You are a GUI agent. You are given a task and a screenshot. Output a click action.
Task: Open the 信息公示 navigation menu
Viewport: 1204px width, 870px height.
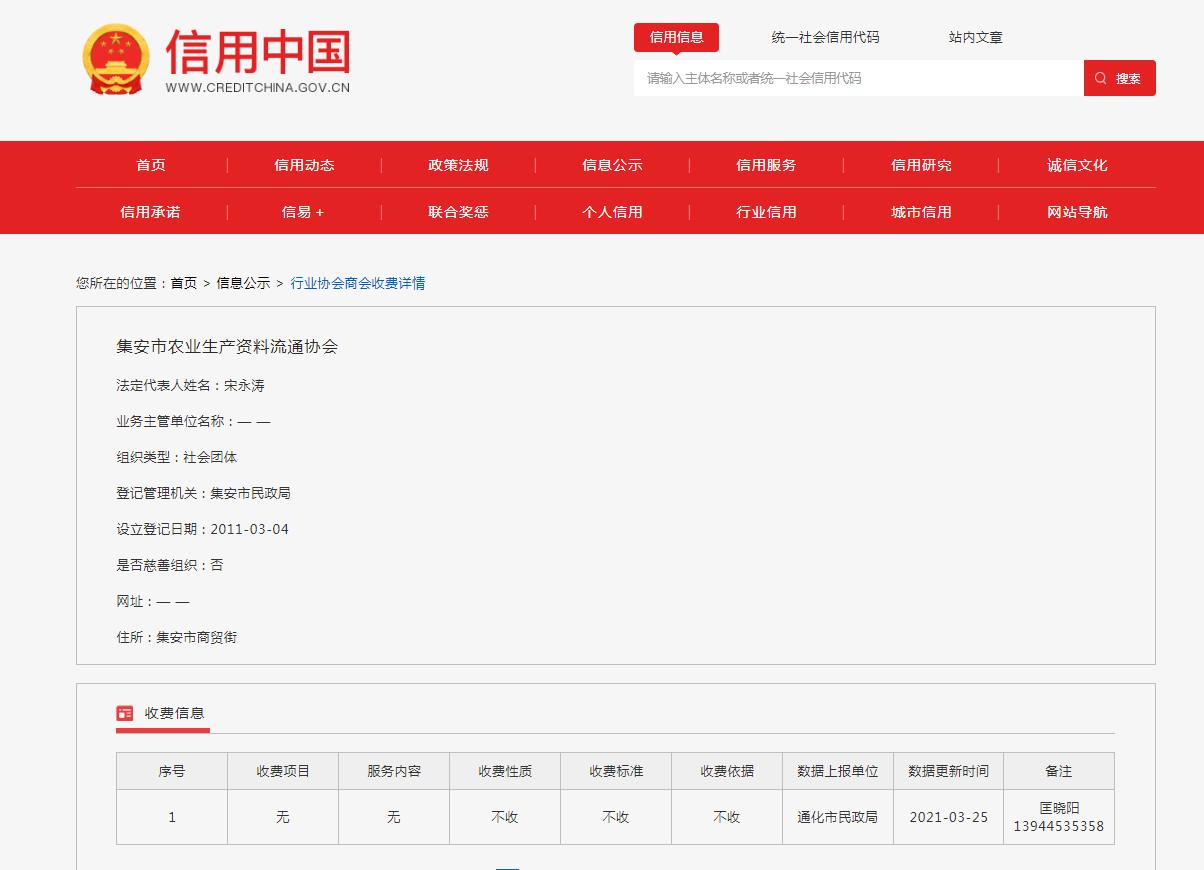(x=612, y=165)
